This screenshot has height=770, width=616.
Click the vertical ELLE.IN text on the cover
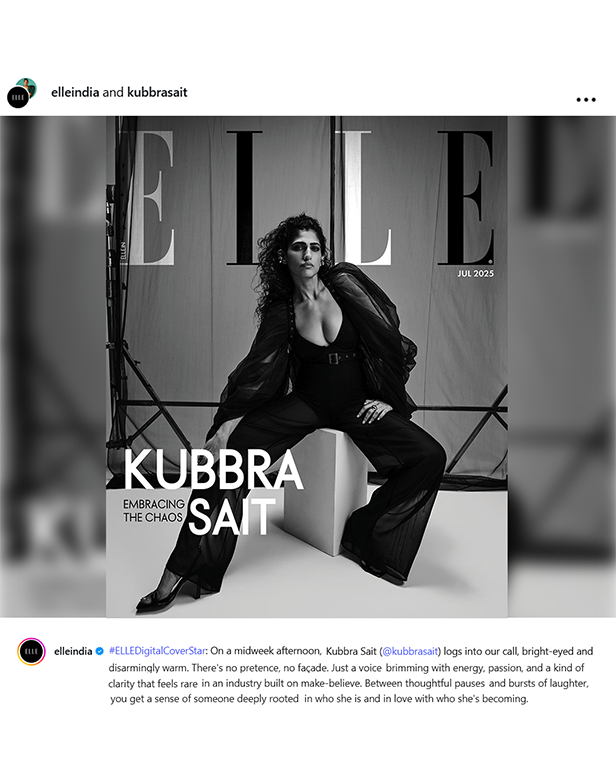click(x=124, y=250)
